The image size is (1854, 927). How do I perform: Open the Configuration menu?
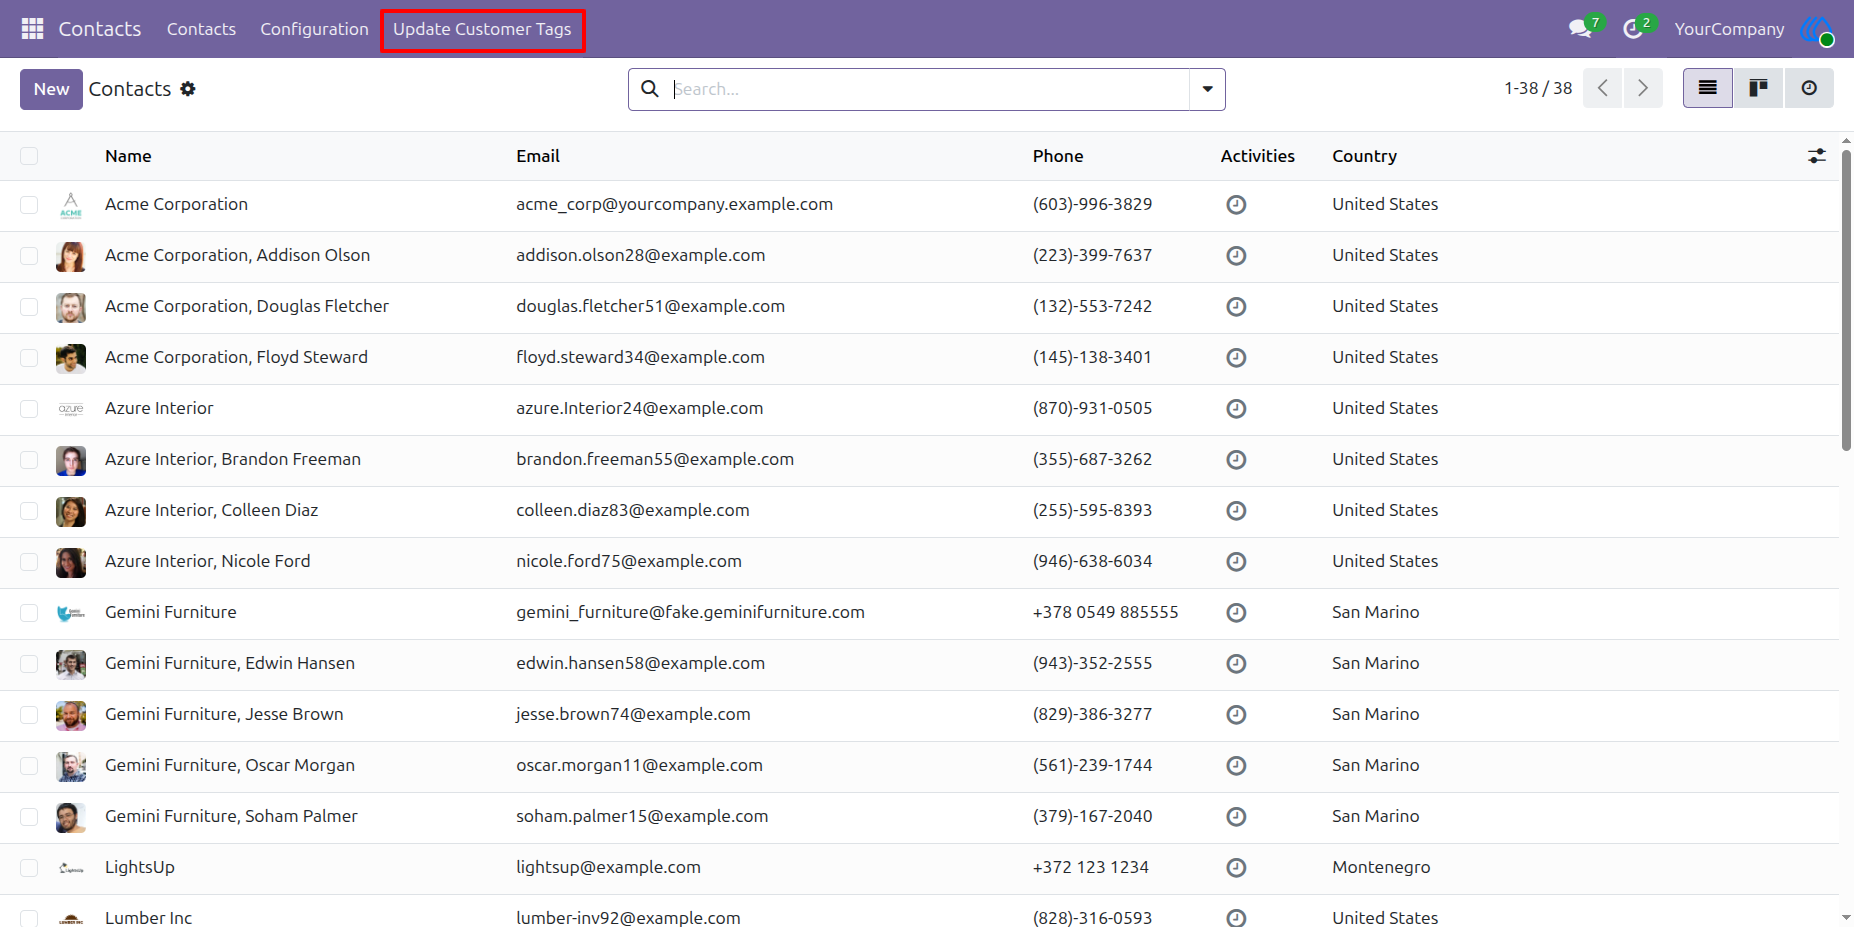(x=314, y=29)
